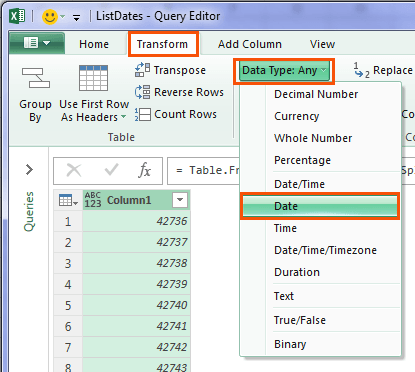Click the Group By icon

(36, 78)
